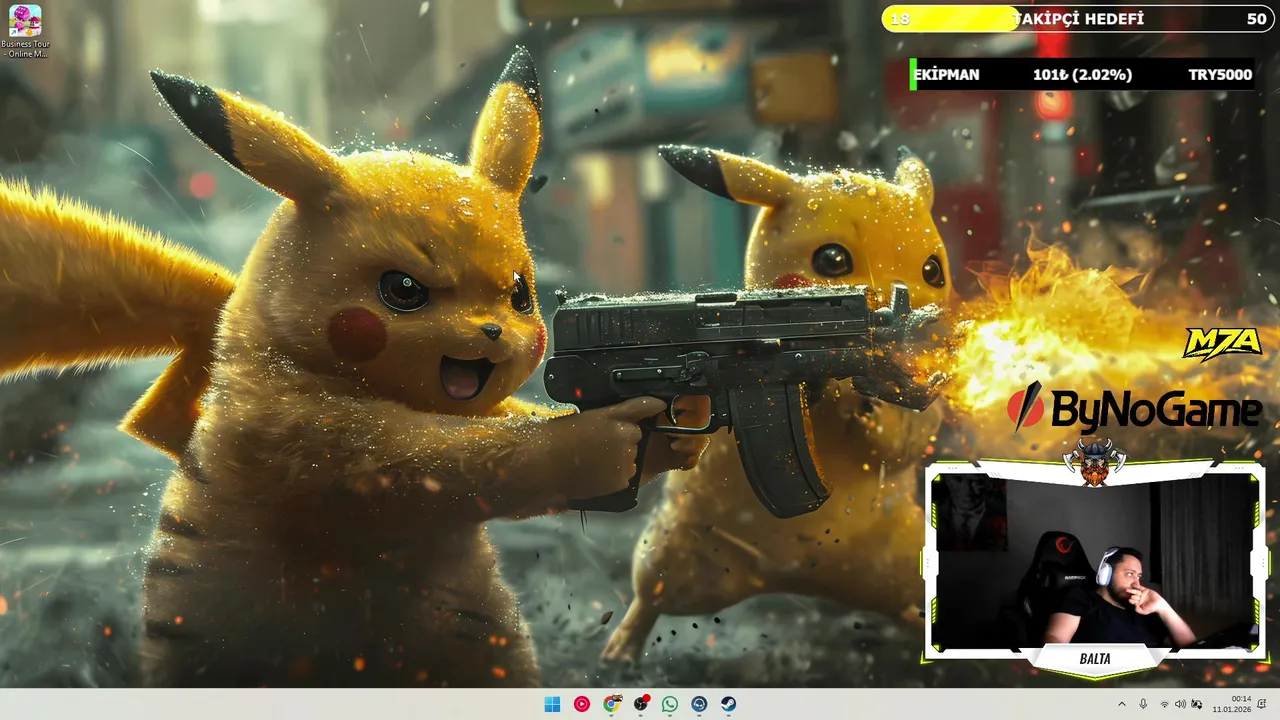1280x720 pixels.
Task: Click the microphone tray icon
Action: click(x=1143, y=704)
